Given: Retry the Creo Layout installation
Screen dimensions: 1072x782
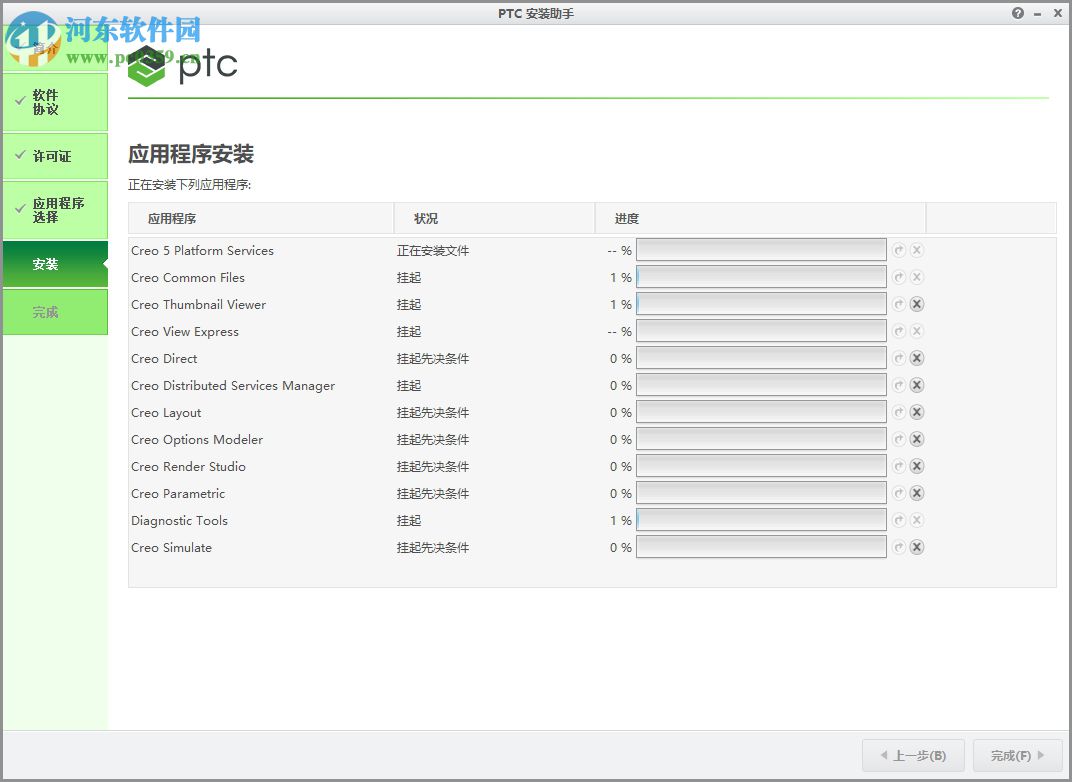Looking at the screenshot, I should pos(901,411).
